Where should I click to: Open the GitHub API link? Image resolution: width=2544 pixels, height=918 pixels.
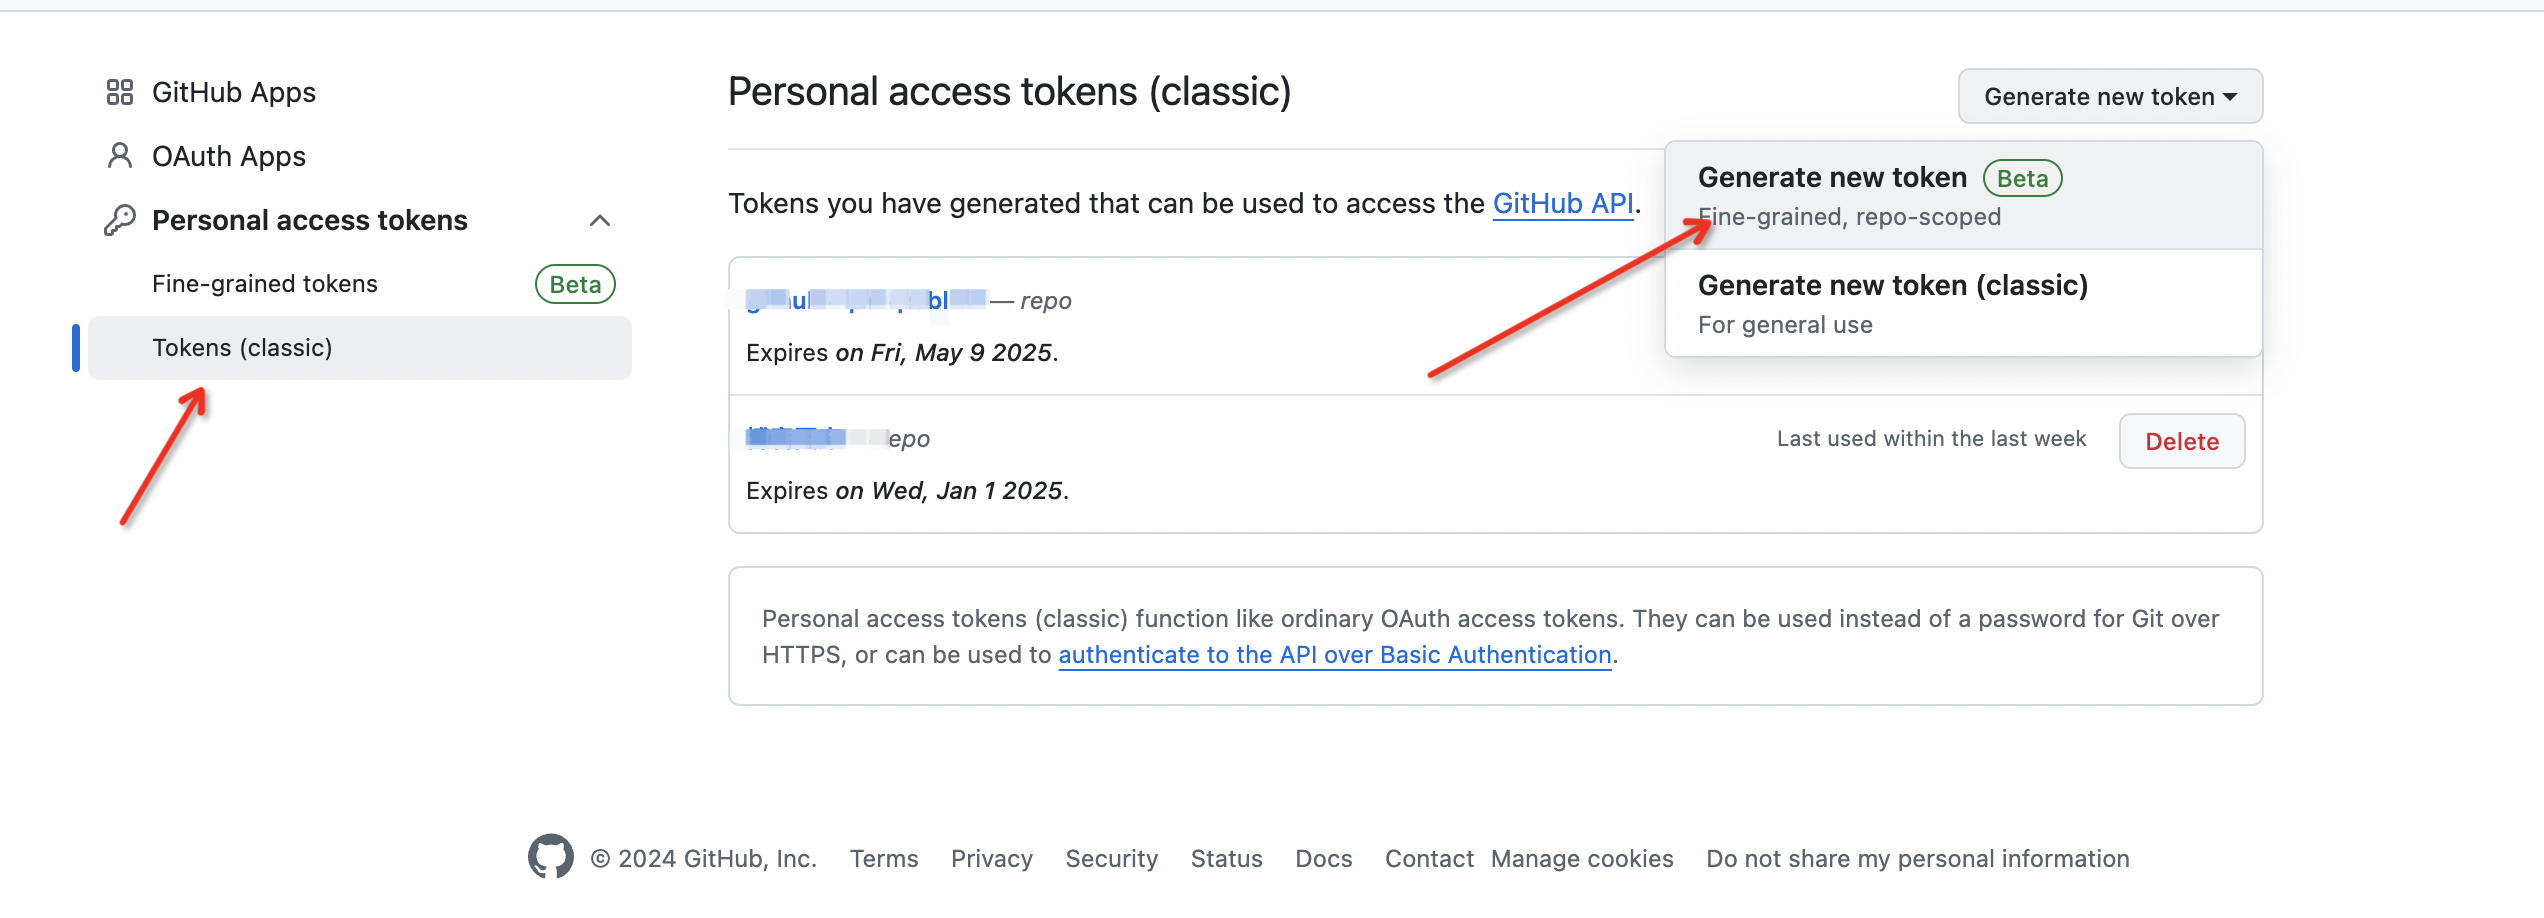[1563, 204]
